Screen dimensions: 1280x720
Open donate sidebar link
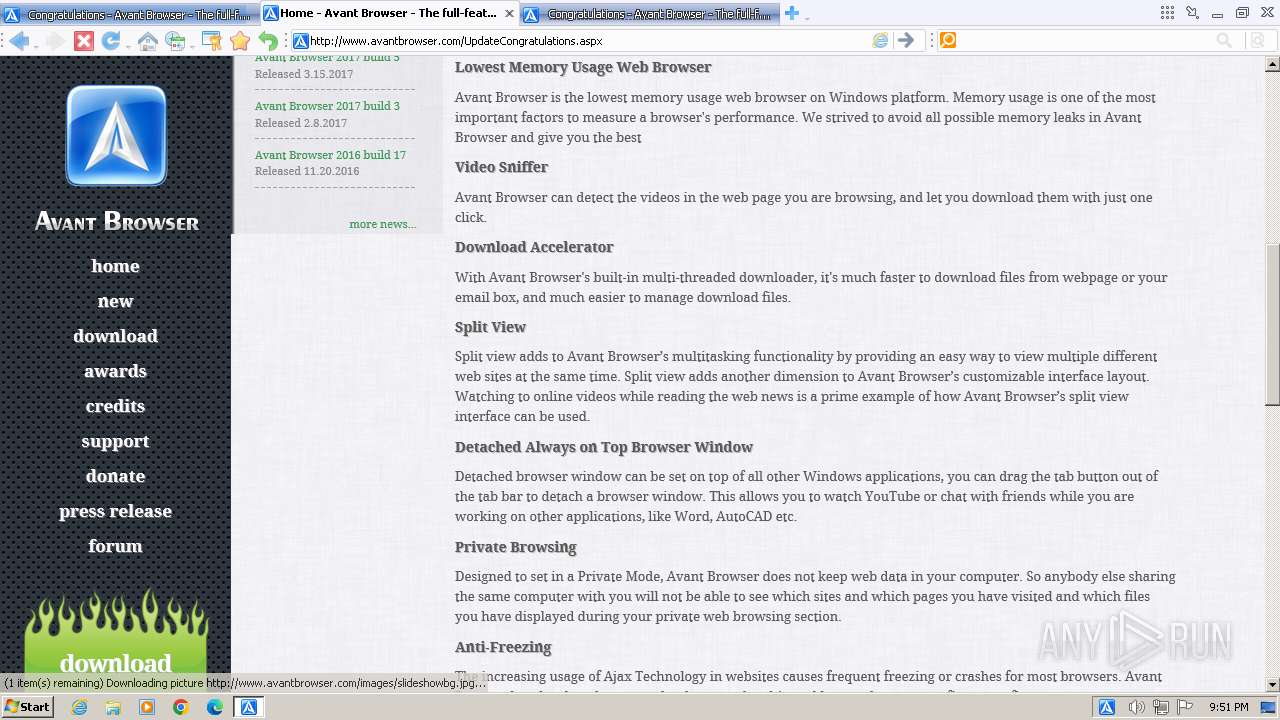click(x=115, y=476)
